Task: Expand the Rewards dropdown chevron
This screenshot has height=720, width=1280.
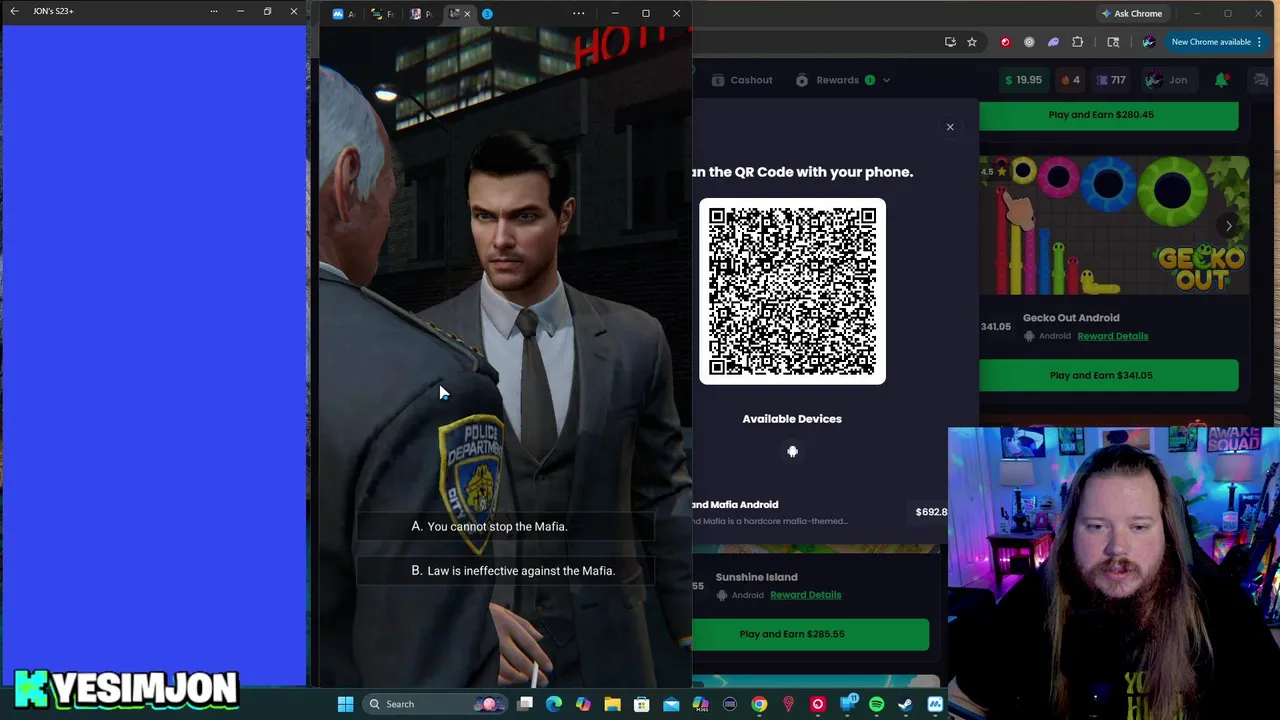Action: coord(886,80)
